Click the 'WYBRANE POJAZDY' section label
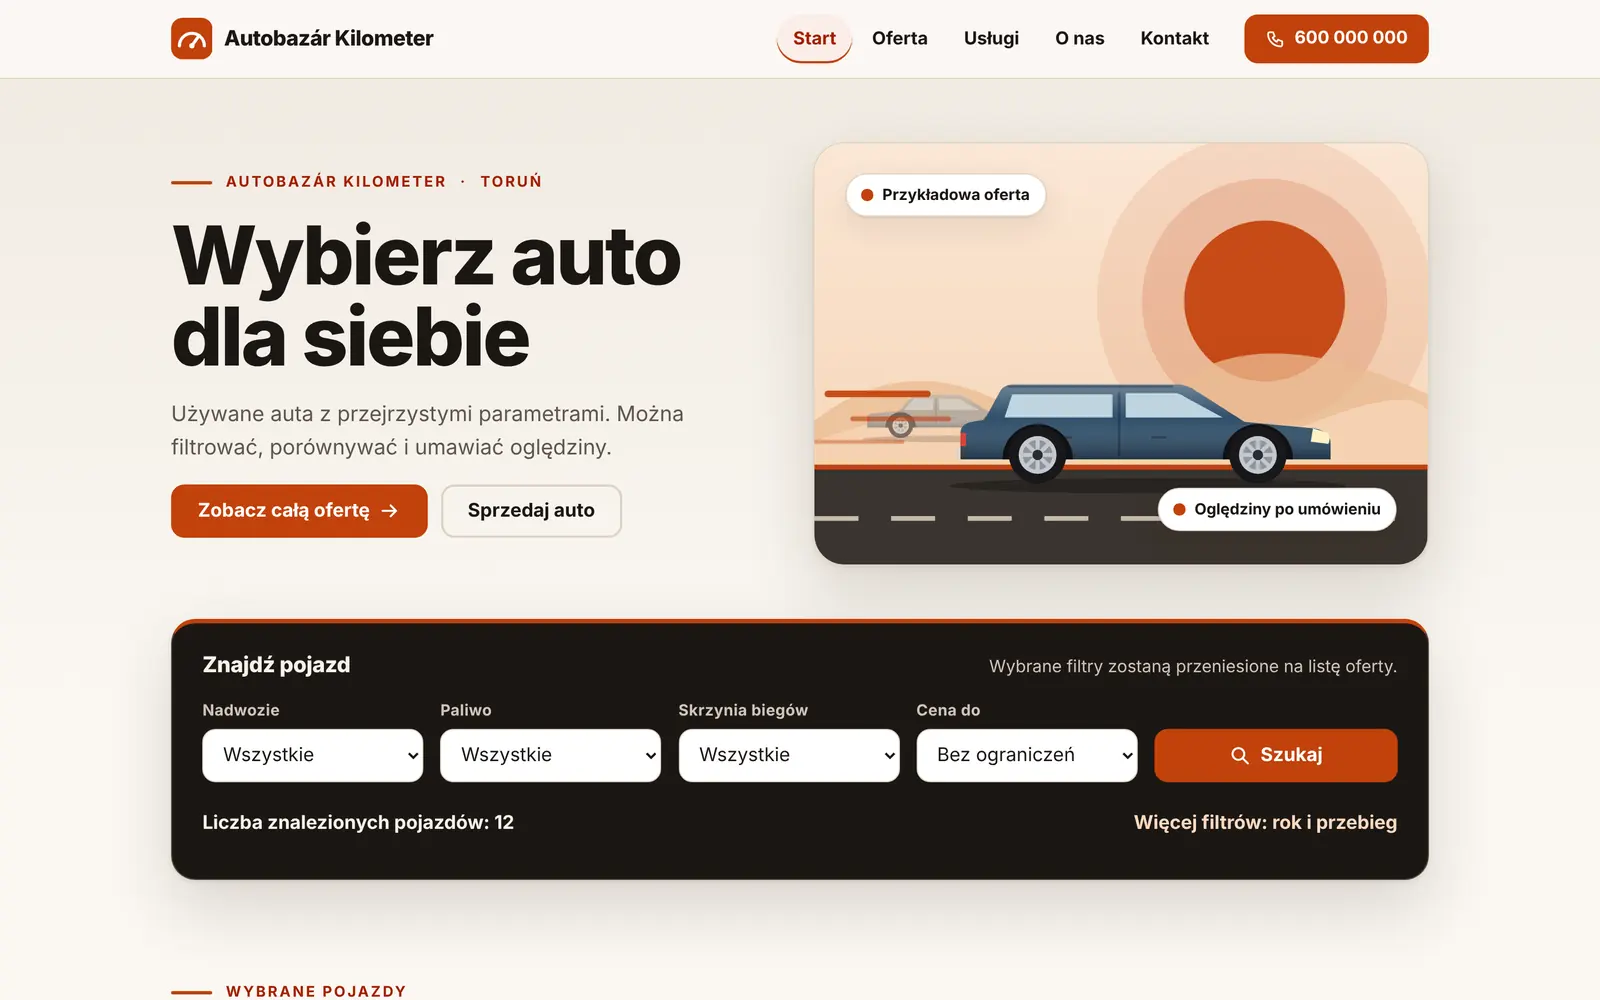The width and height of the screenshot is (1600, 1000). tap(316, 991)
